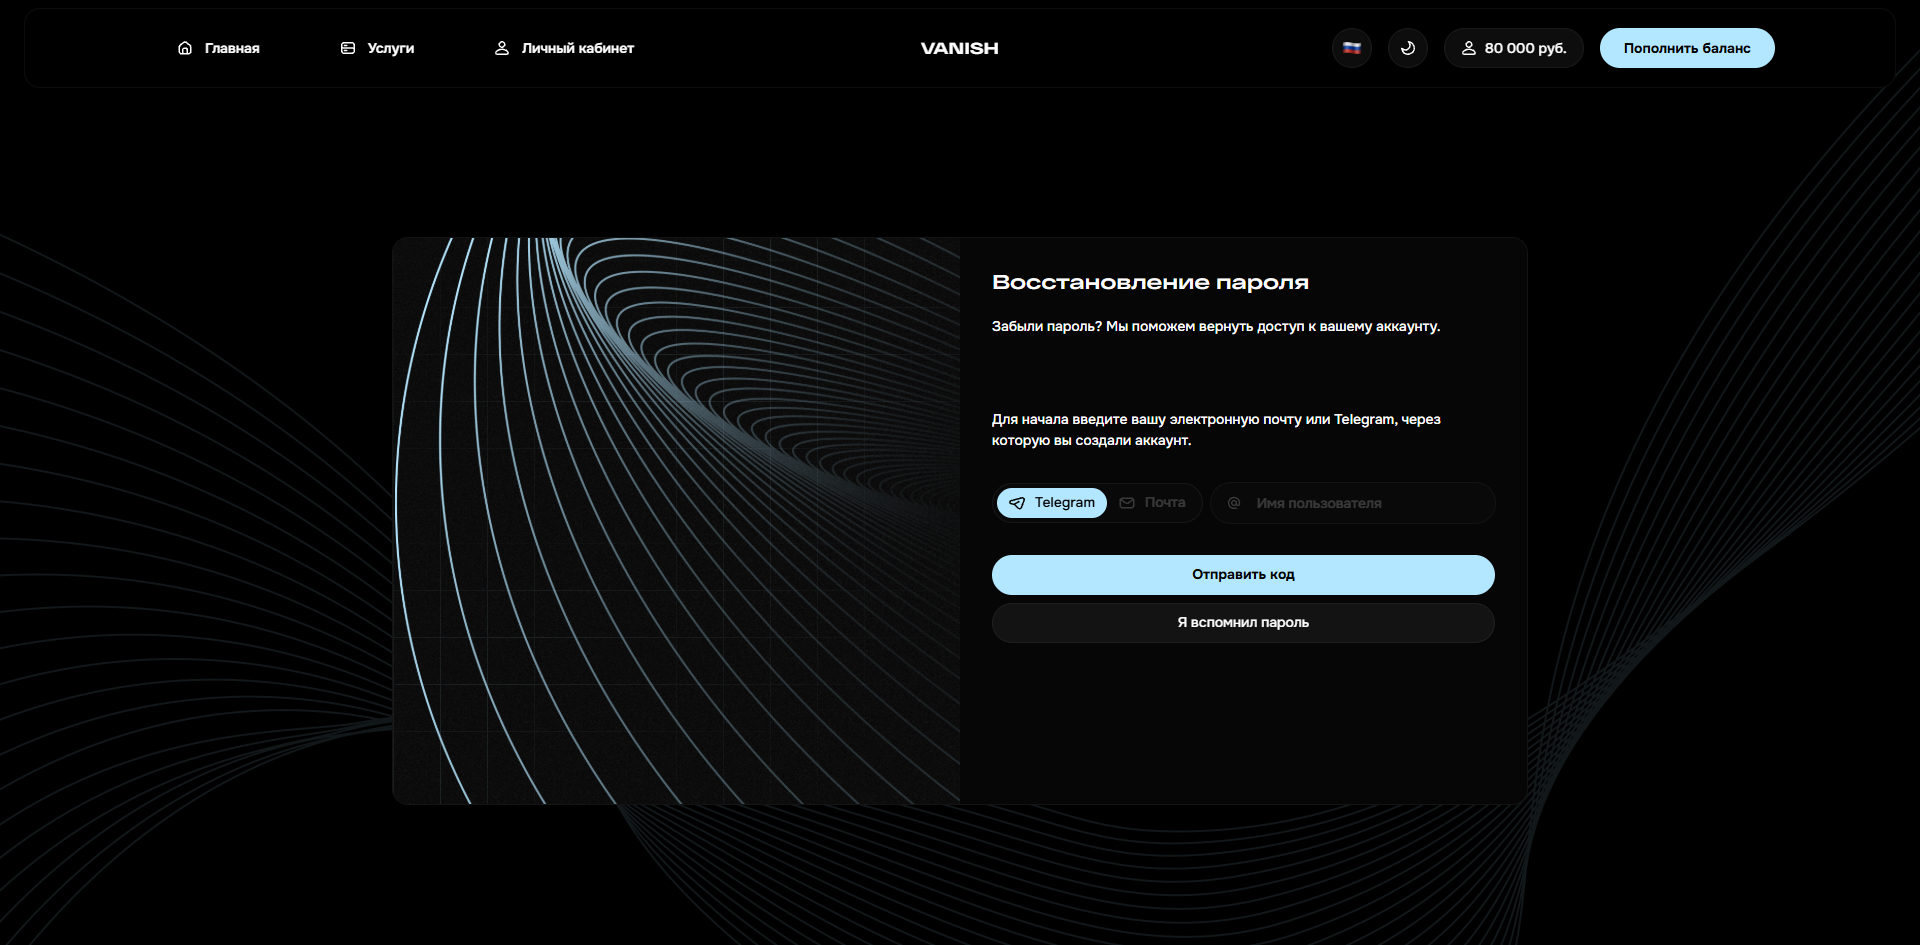The image size is (1920, 945).
Task: Click the @ symbol in the username field
Action: pyautogui.click(x=1234, y=503)
